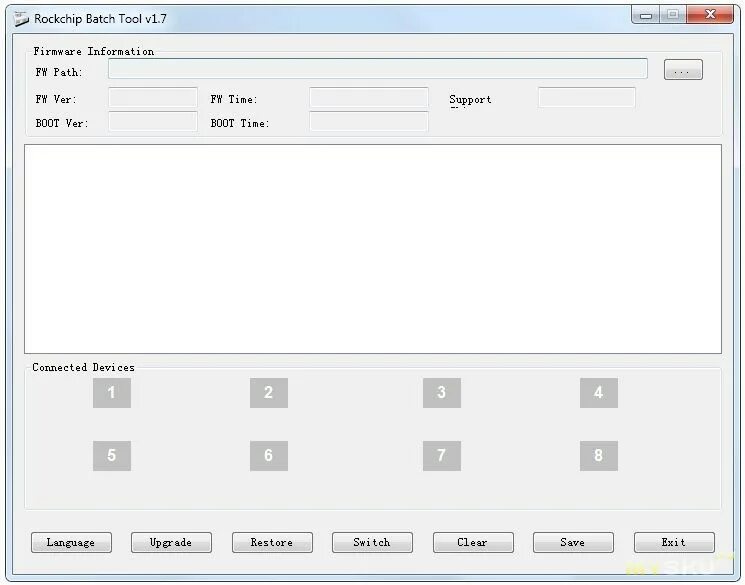Viewport: 745px width, 585px height.
Task: Select device slot number 2
Action: click(x=268, y=393)
